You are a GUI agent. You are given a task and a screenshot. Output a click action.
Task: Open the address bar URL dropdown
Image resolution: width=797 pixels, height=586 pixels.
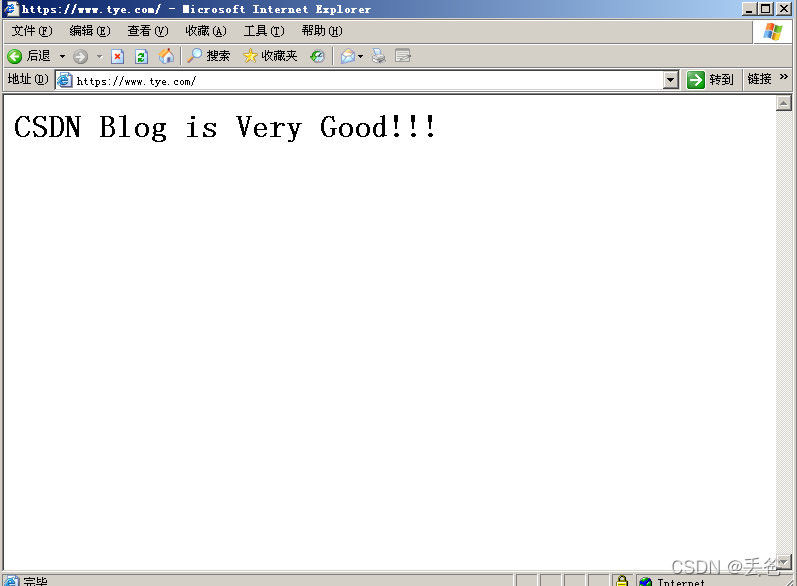(671, 80)
